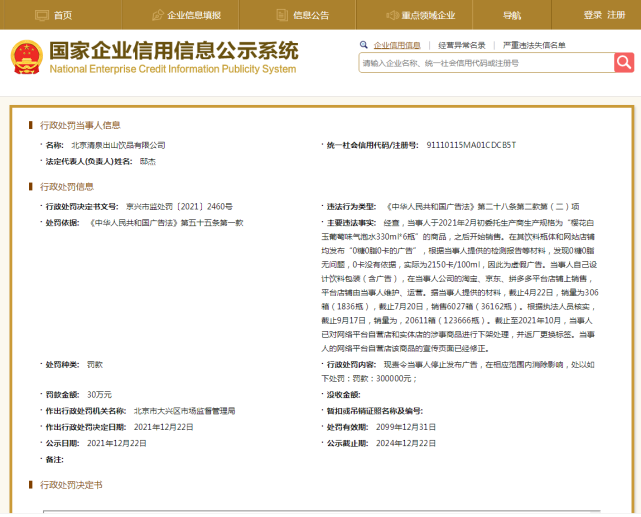Click the red search magnifier button
This screenshot has width=641, height=517.
[624, 63]
